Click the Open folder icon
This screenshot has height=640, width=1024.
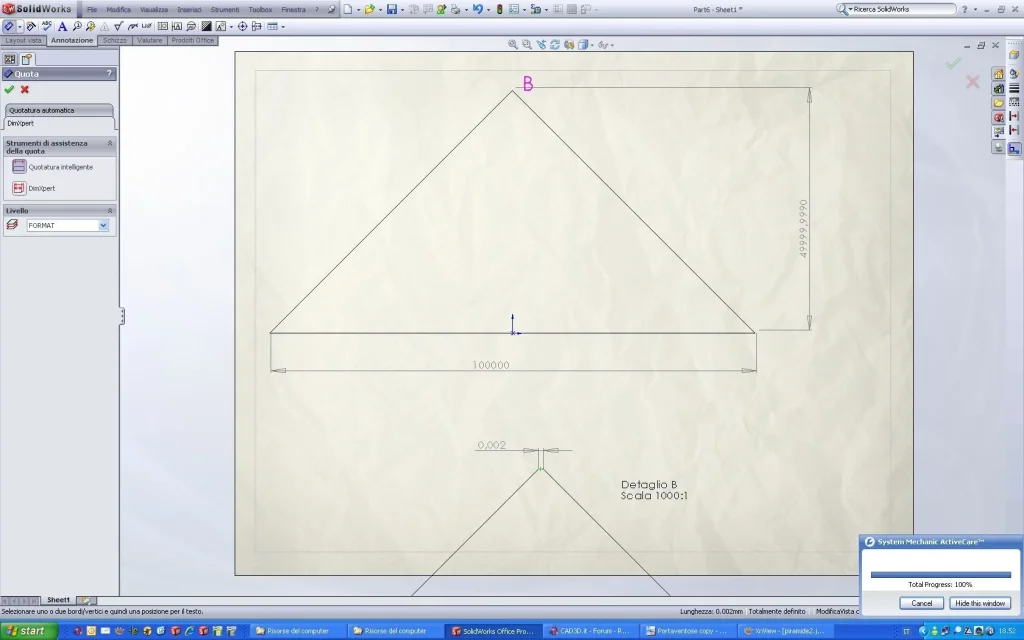point(370,9)
